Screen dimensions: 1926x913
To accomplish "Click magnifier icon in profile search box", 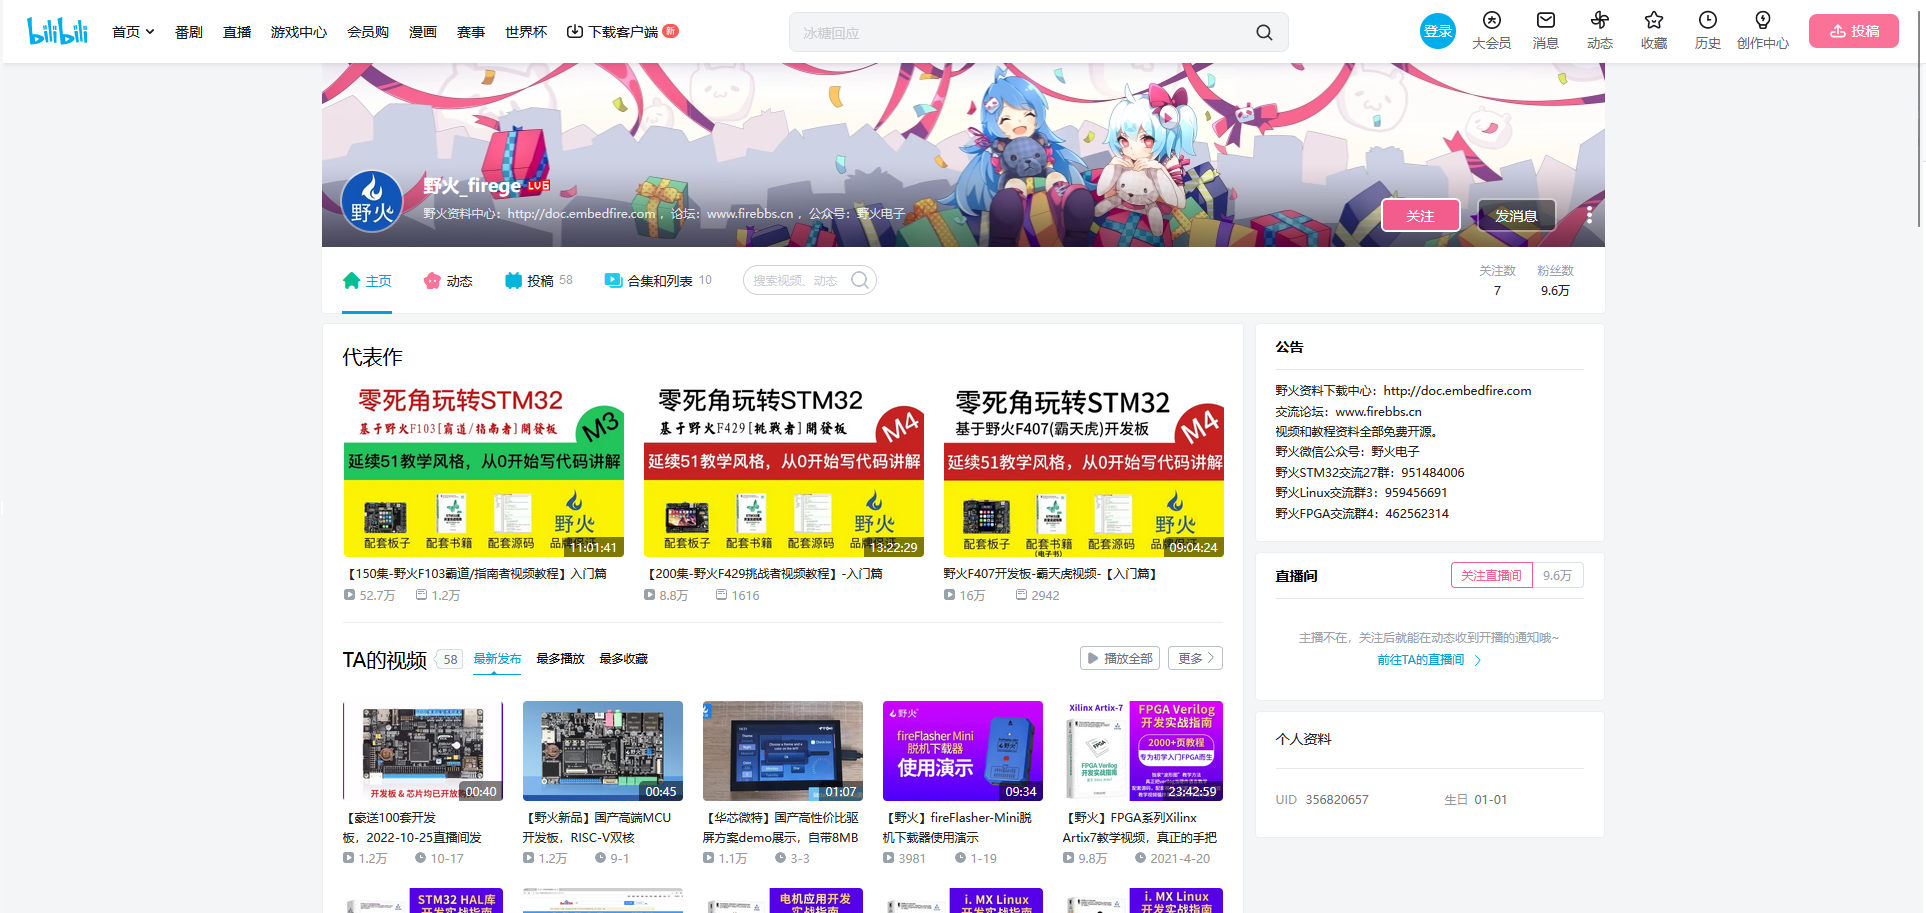I will (860, 280).
